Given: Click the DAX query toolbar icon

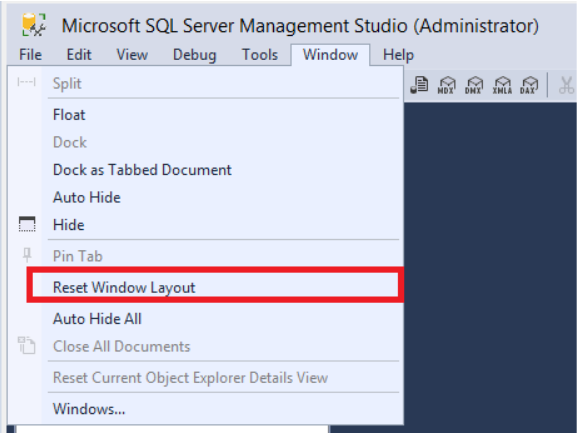Looking at the screenshot, I should pos(529,85).
